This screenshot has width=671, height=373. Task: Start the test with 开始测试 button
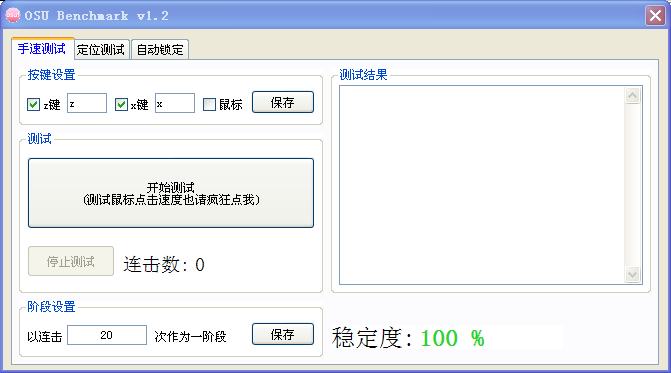click(x=171, y=193)
